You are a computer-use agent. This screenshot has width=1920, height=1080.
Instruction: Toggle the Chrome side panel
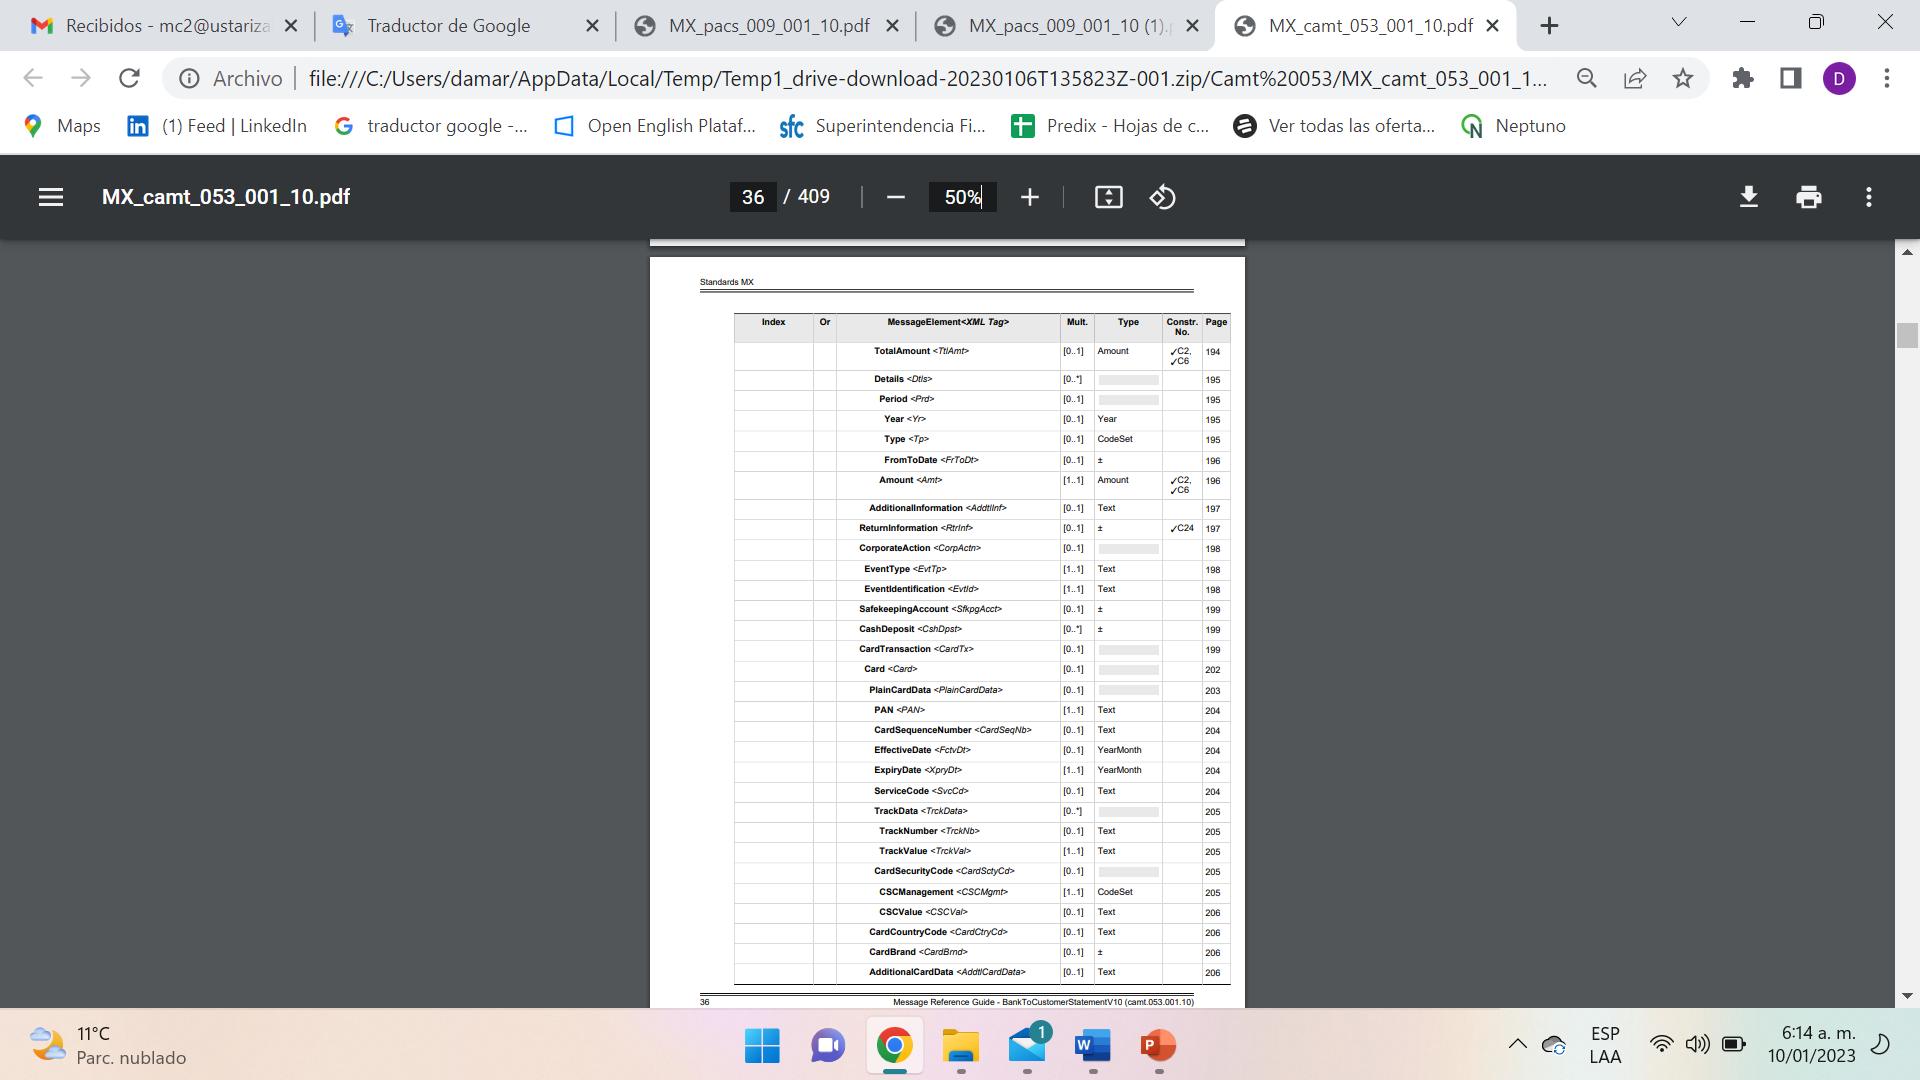pos(1791,78)
